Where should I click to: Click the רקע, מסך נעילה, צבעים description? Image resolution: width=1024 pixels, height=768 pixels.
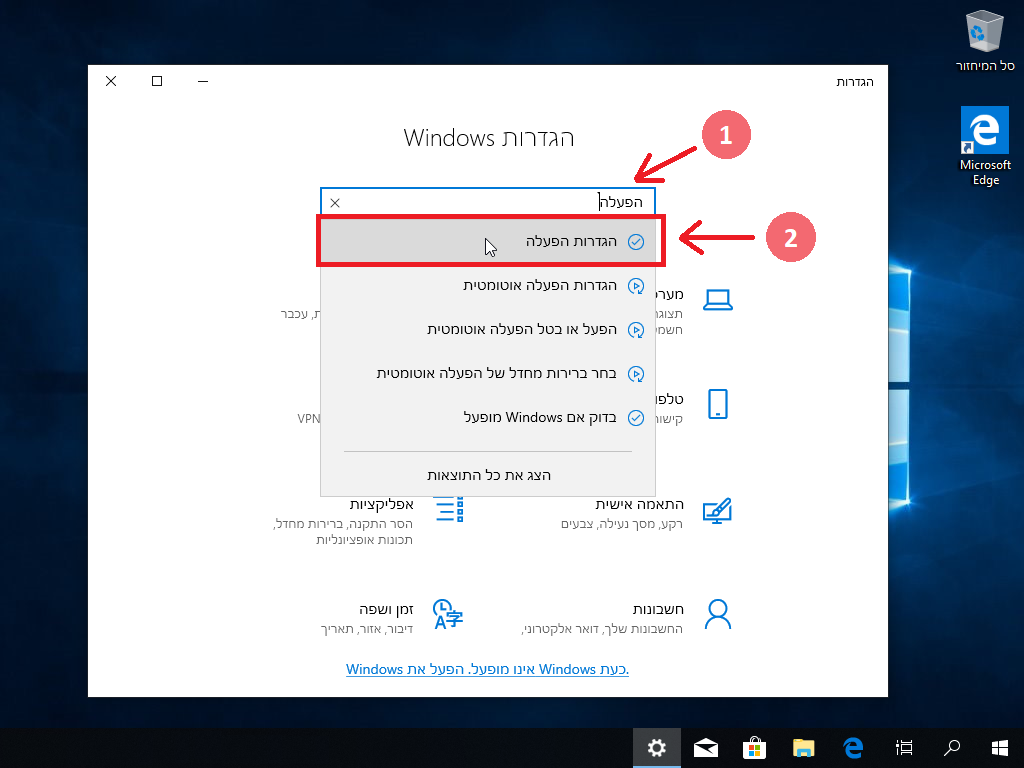coord(622,524)
